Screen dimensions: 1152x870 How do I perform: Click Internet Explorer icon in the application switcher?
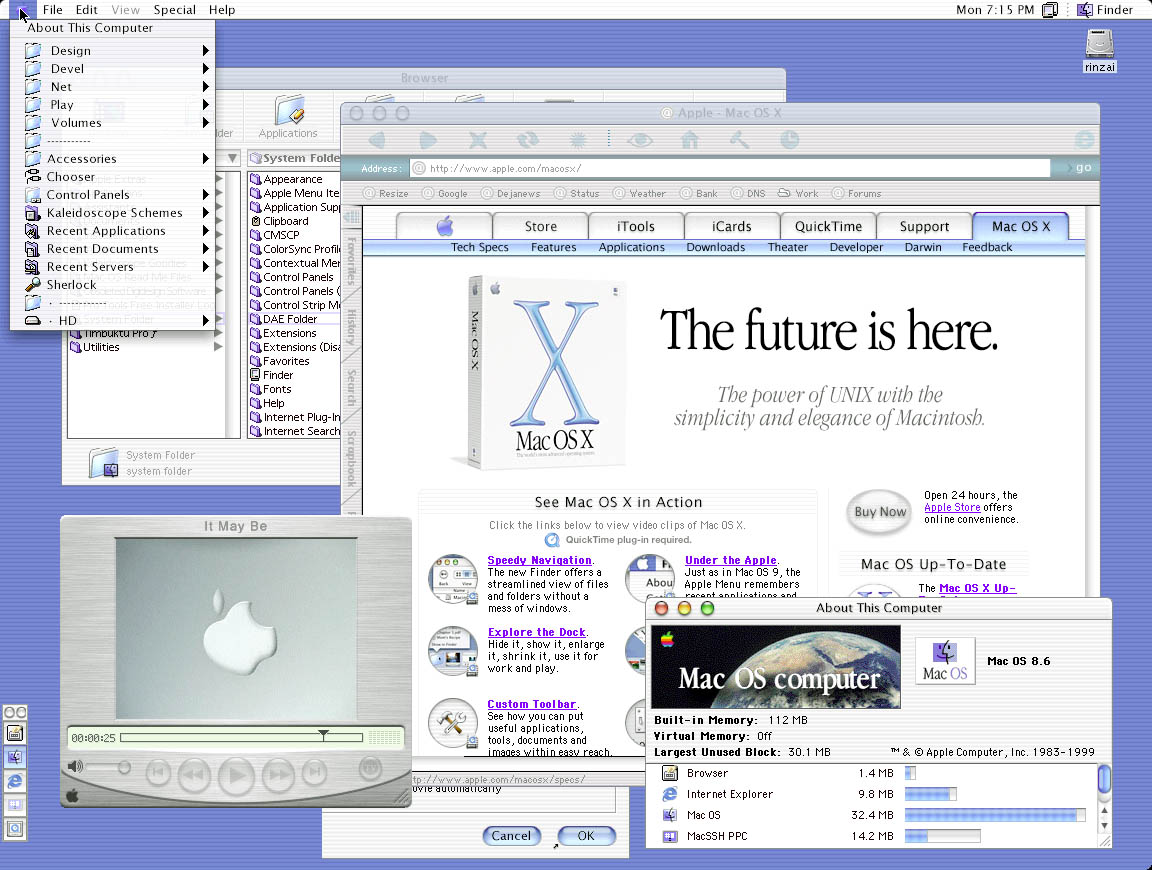point(15,781)
